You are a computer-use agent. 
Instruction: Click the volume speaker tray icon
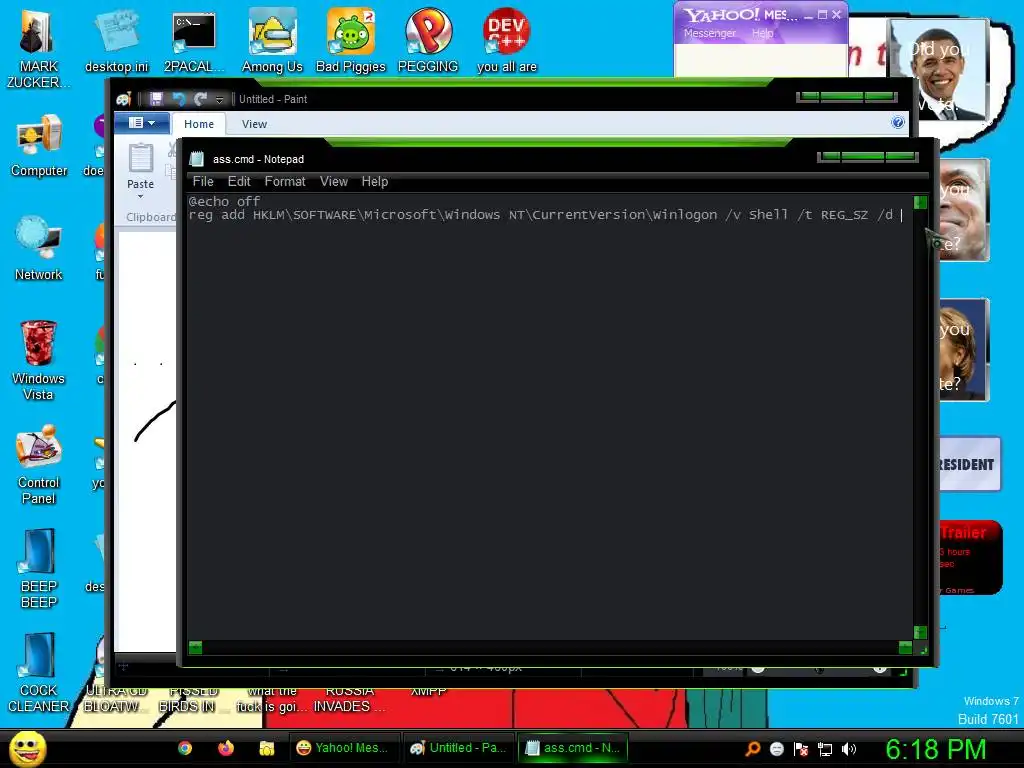pyautogui.click(x=849, y=748)
